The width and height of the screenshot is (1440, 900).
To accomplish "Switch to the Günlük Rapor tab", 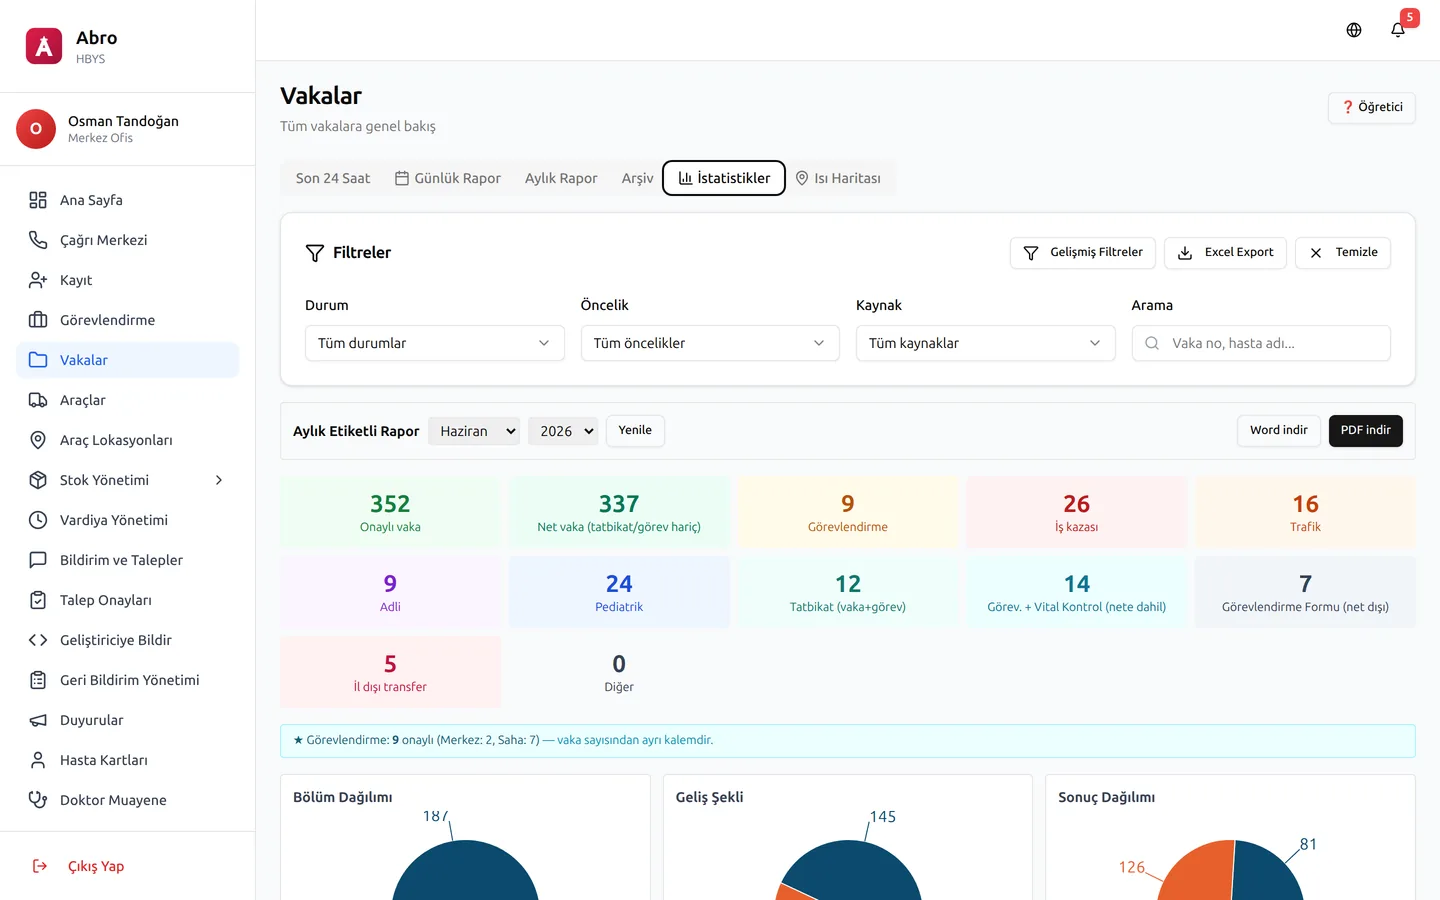I will point(448,178).
